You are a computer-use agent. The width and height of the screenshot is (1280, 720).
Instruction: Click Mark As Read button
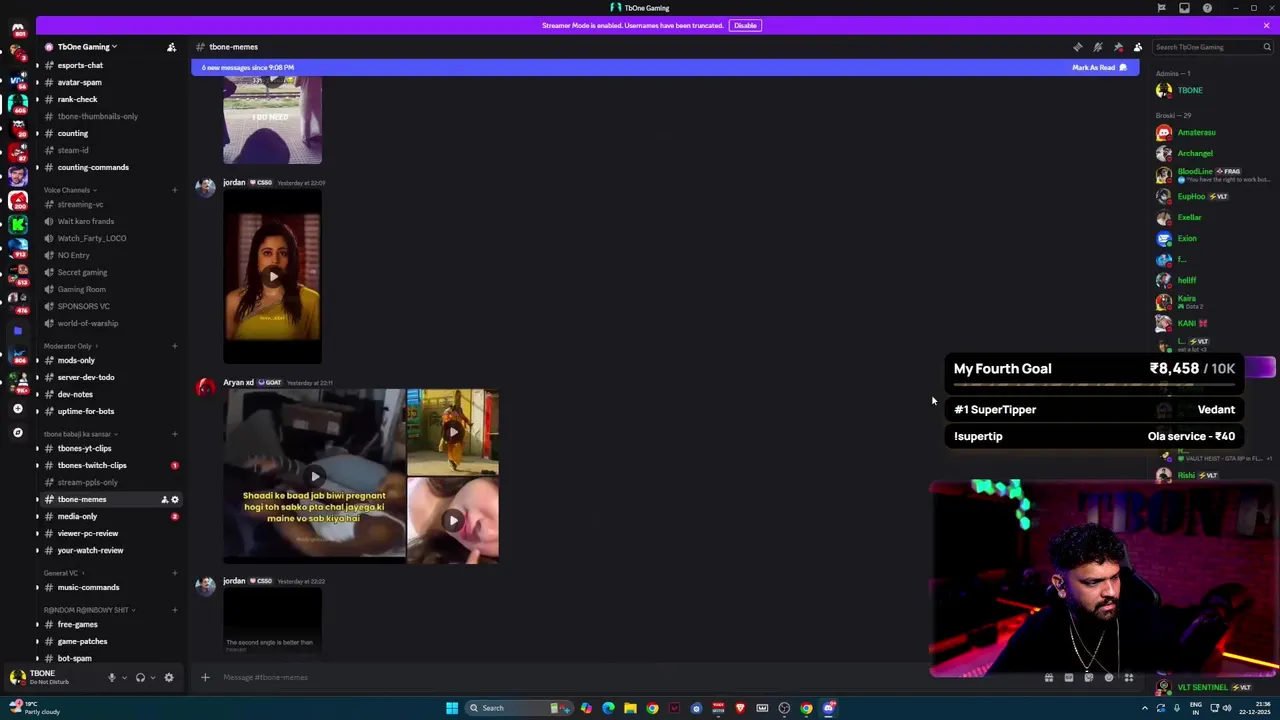point(1099,68)
